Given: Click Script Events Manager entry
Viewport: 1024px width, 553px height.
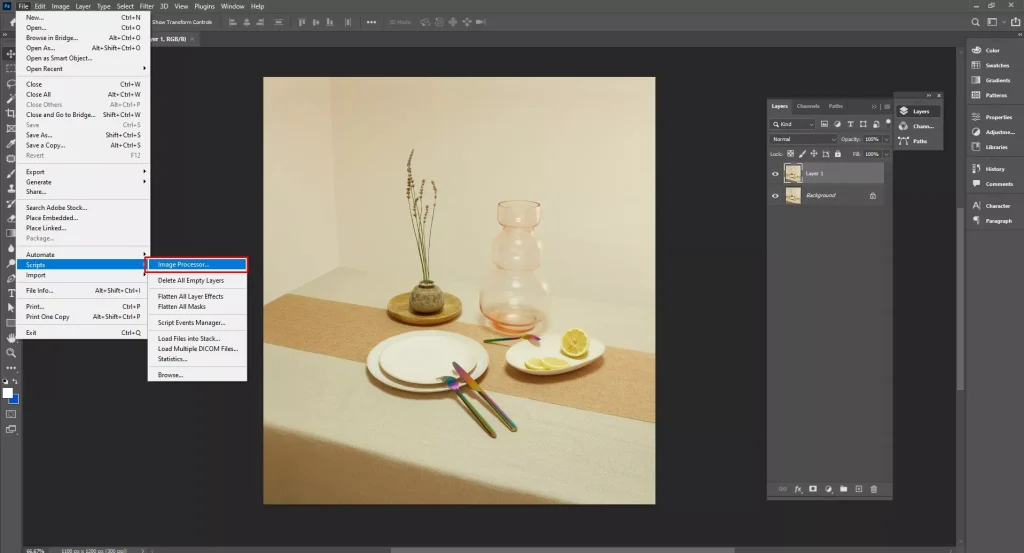Looking at the screenshot, I should coord(197,323).
